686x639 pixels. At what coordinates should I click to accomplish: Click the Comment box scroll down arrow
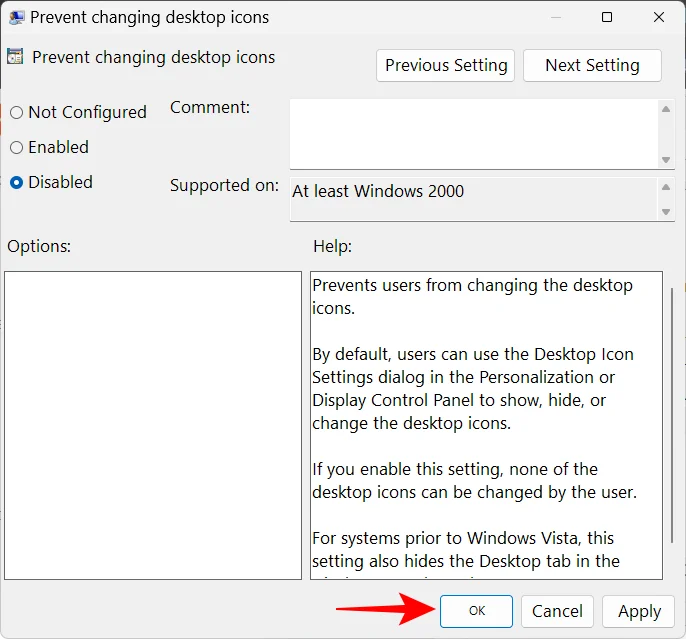click(666, 160)
